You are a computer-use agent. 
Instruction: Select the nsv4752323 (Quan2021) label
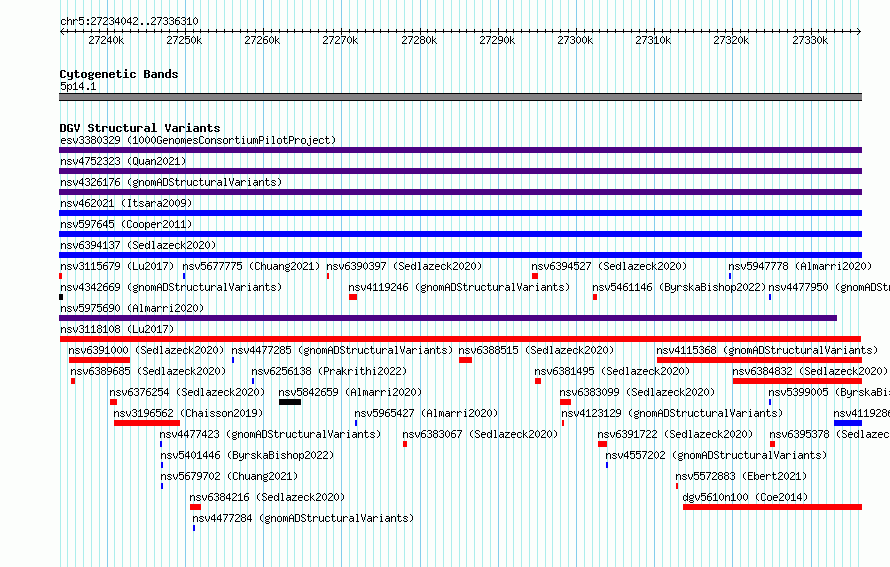point(123,161)
